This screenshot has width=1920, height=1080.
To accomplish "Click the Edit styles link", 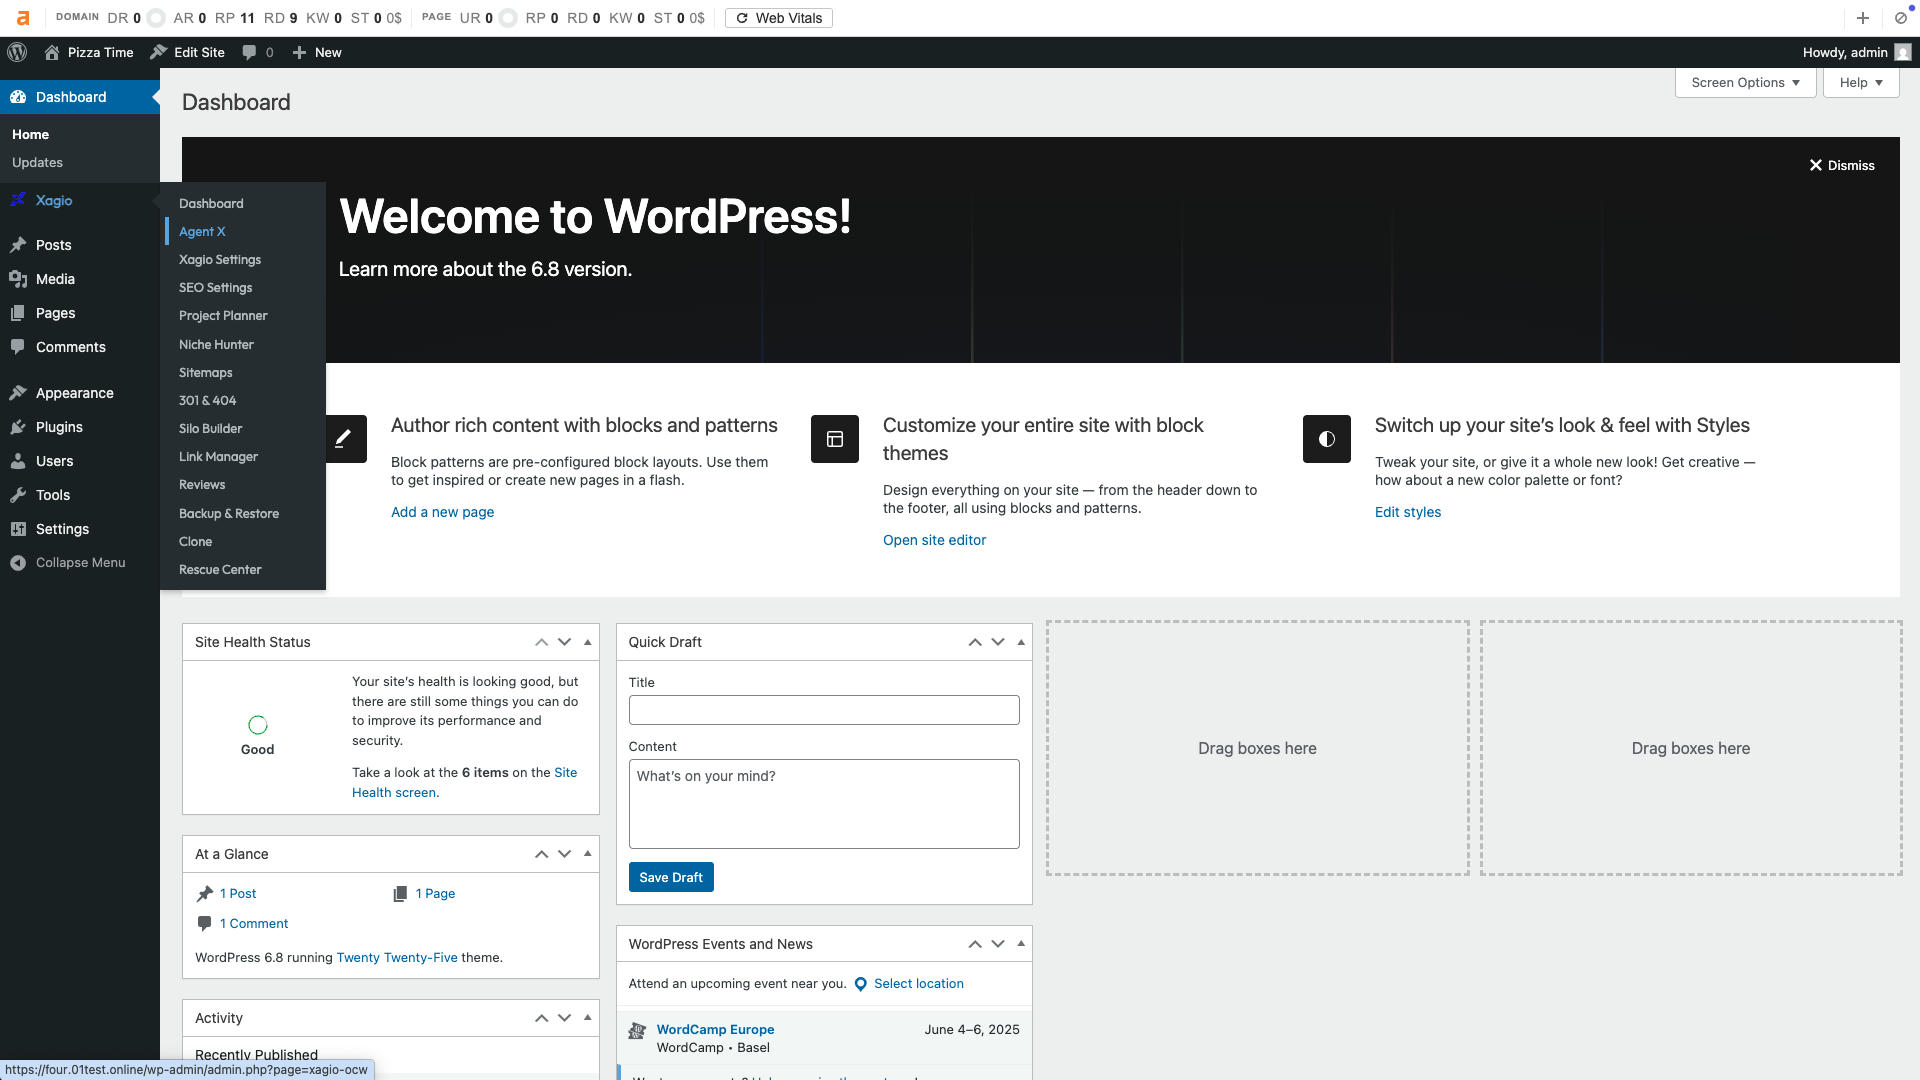I will pyautogui.click(x=1408, y=512).
